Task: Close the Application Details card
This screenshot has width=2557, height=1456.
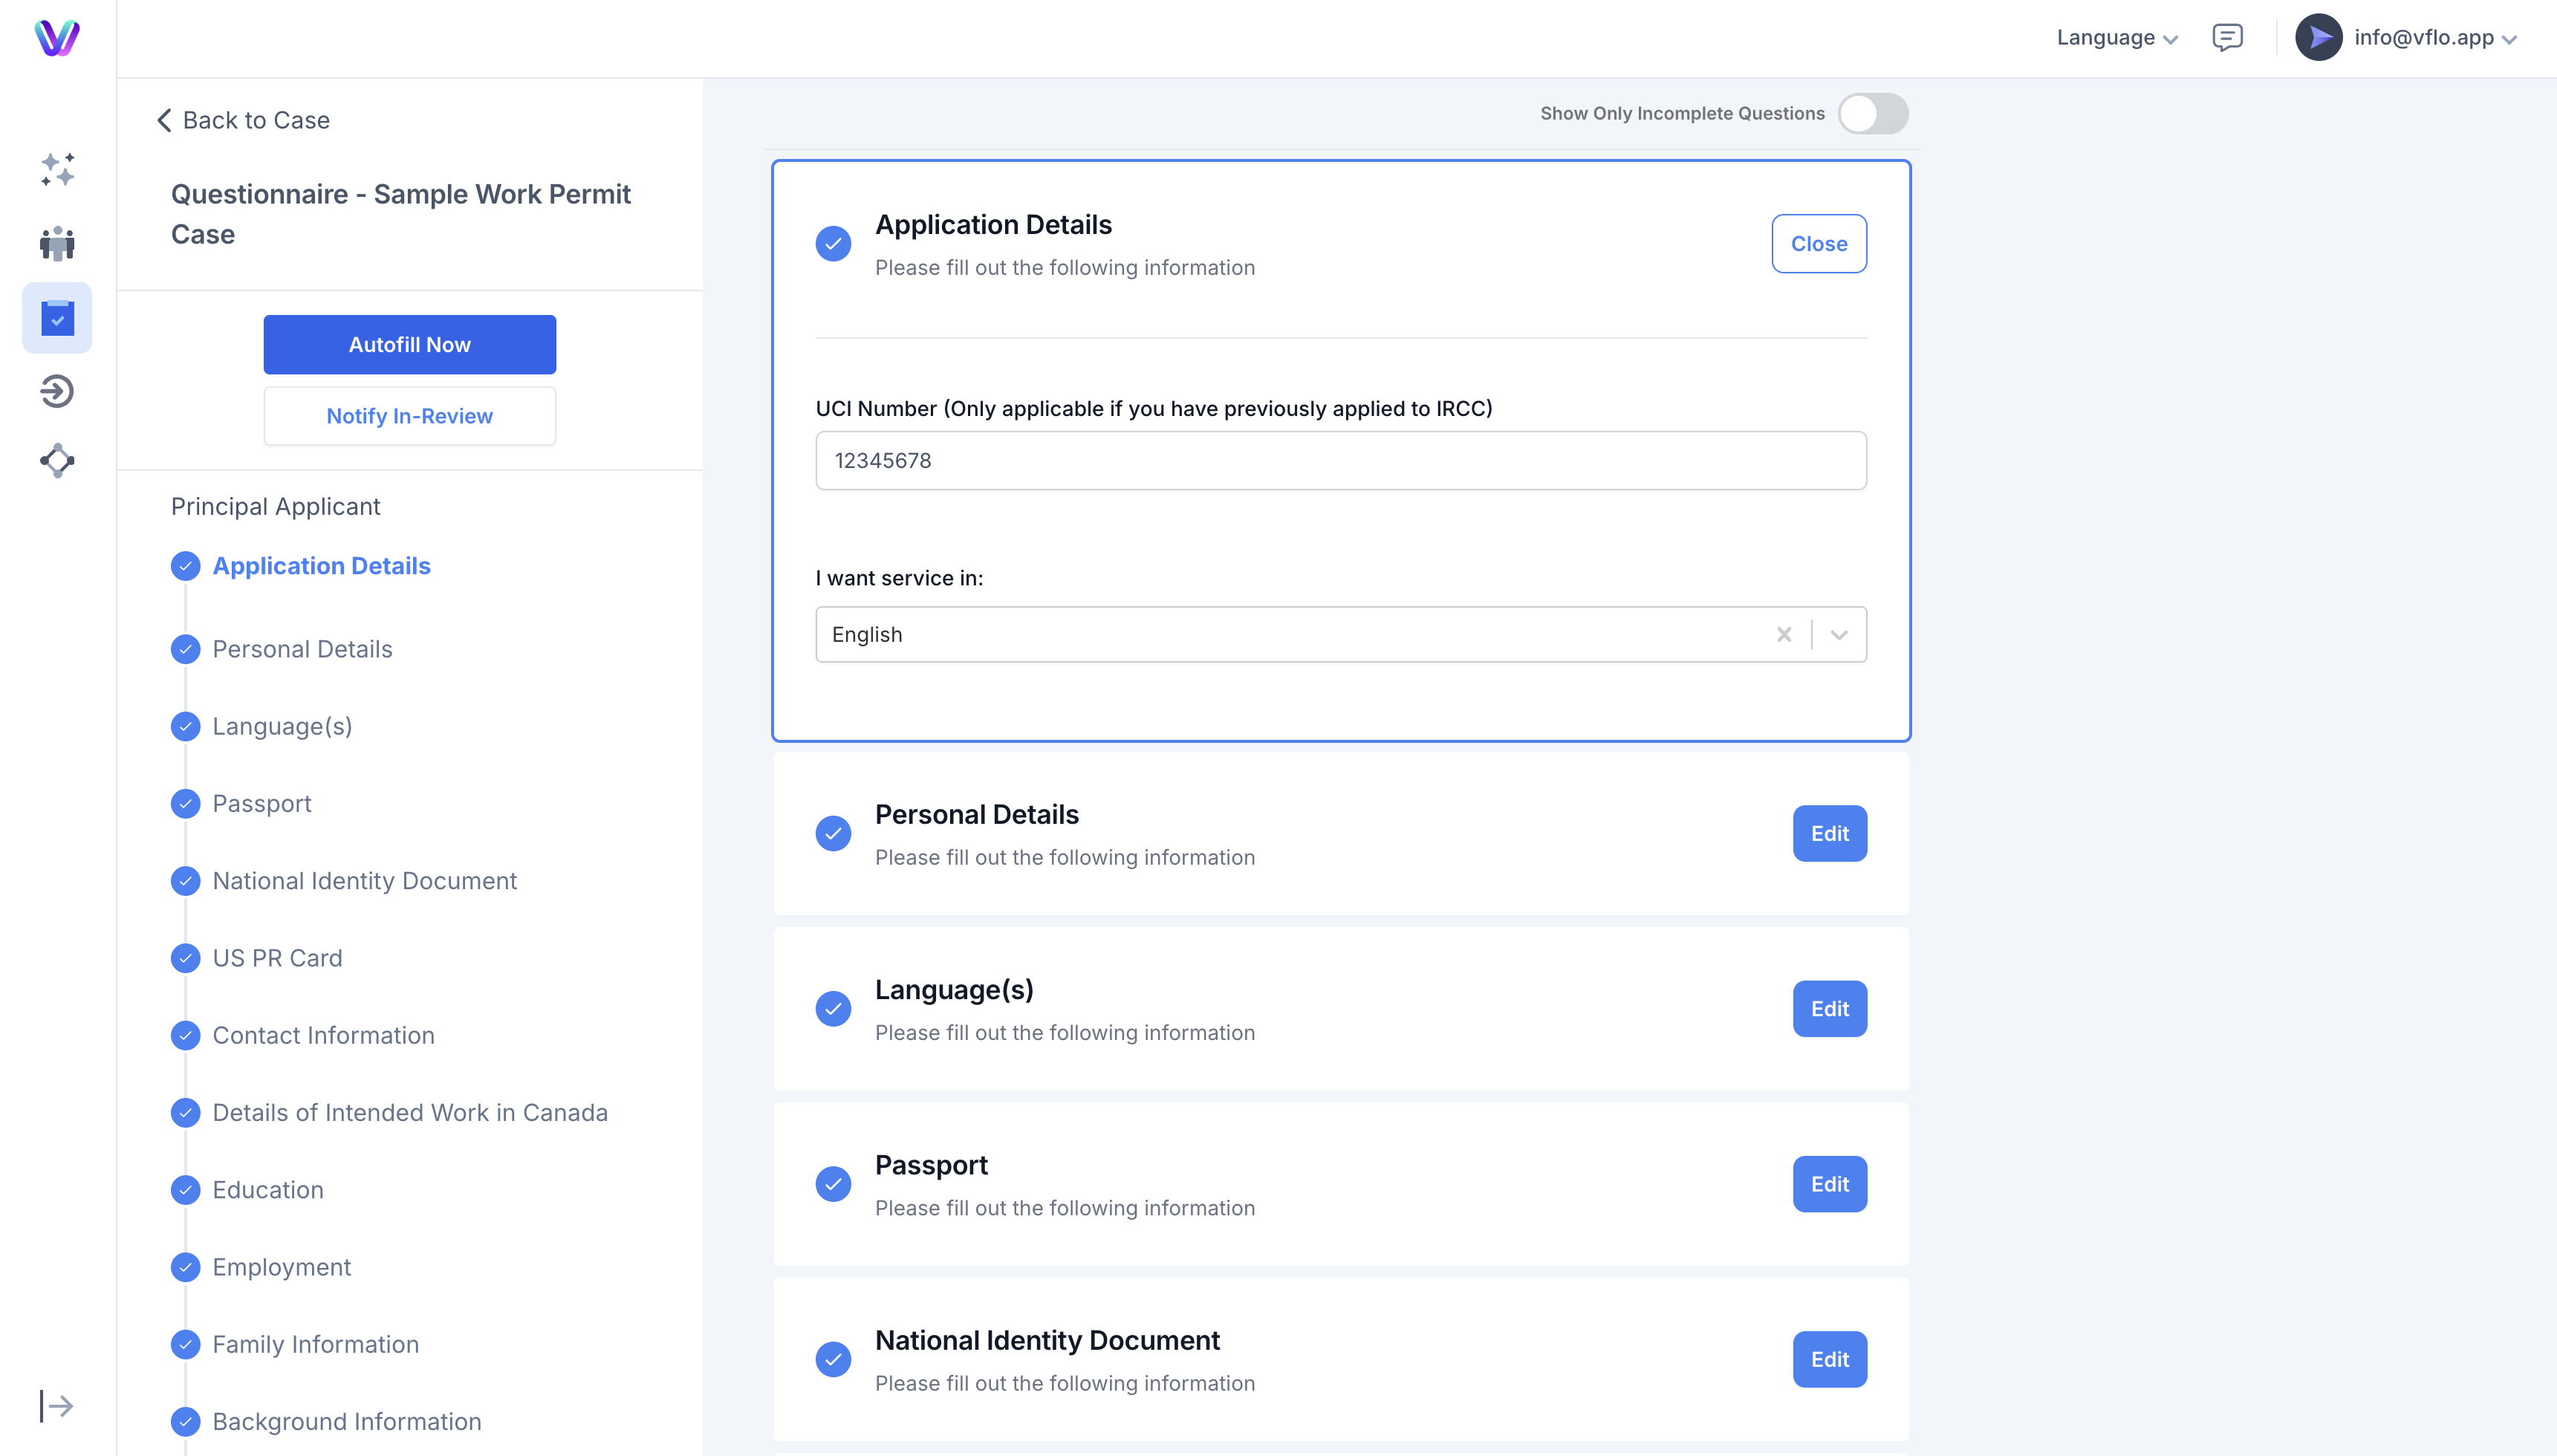Action: [1819, 244]
